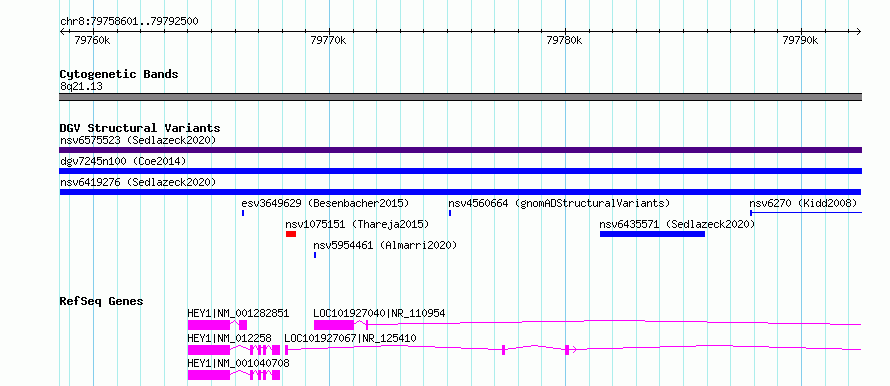Image resolution: width=890 pixels, height=386 pixels.
Task: Click the LOC101927067|NR_125410 transcript label
Action: pos(350,338)
